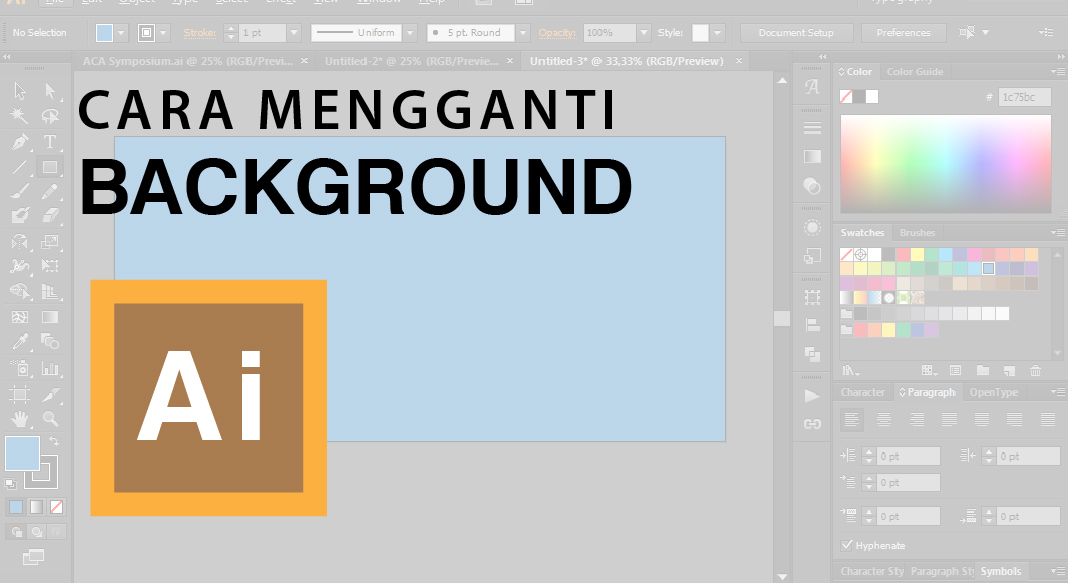1068x583 pixels.
Task: Set toolbox paint mode to None
Action: [57, 507]
